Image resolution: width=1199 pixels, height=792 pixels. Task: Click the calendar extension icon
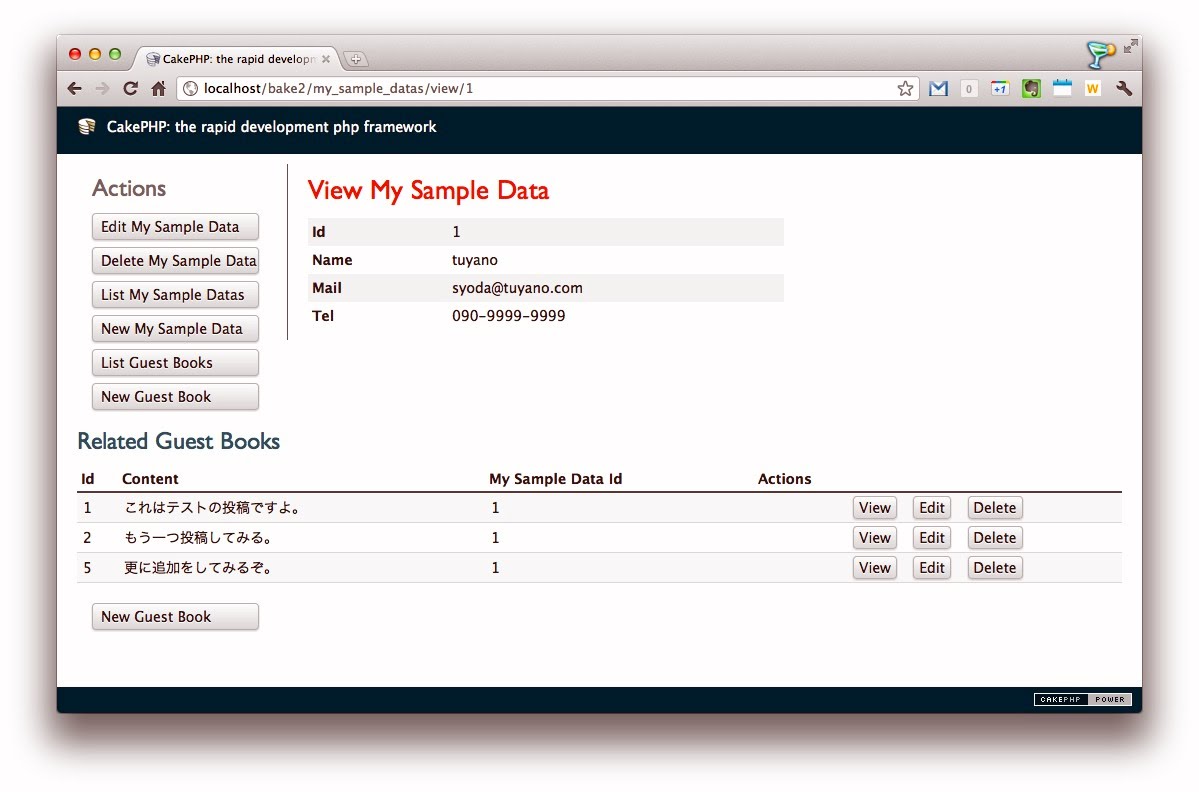click(1062, 89)
